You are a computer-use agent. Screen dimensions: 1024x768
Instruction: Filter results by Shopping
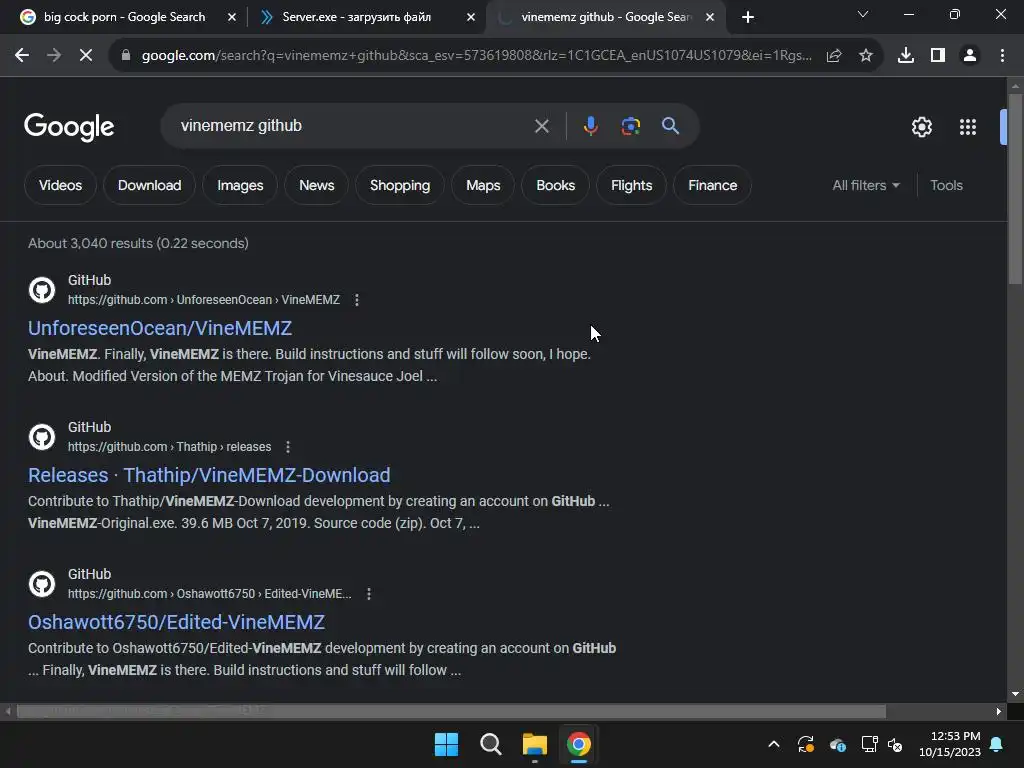(x=400, y=185)
